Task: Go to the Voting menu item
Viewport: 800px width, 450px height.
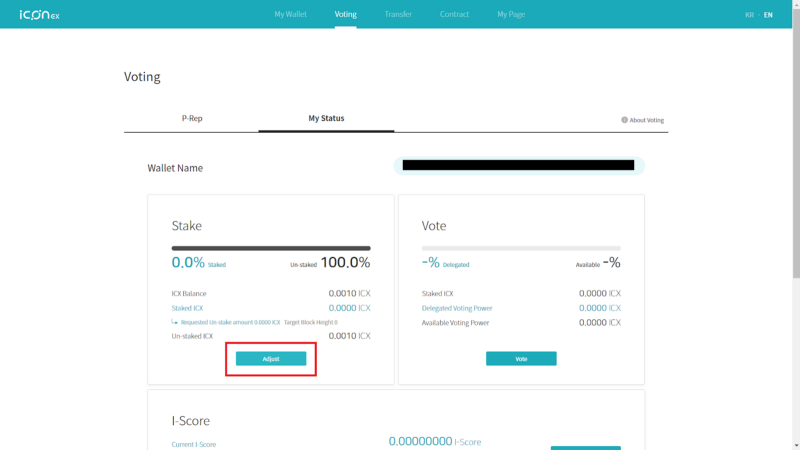Action: (345, 15)
